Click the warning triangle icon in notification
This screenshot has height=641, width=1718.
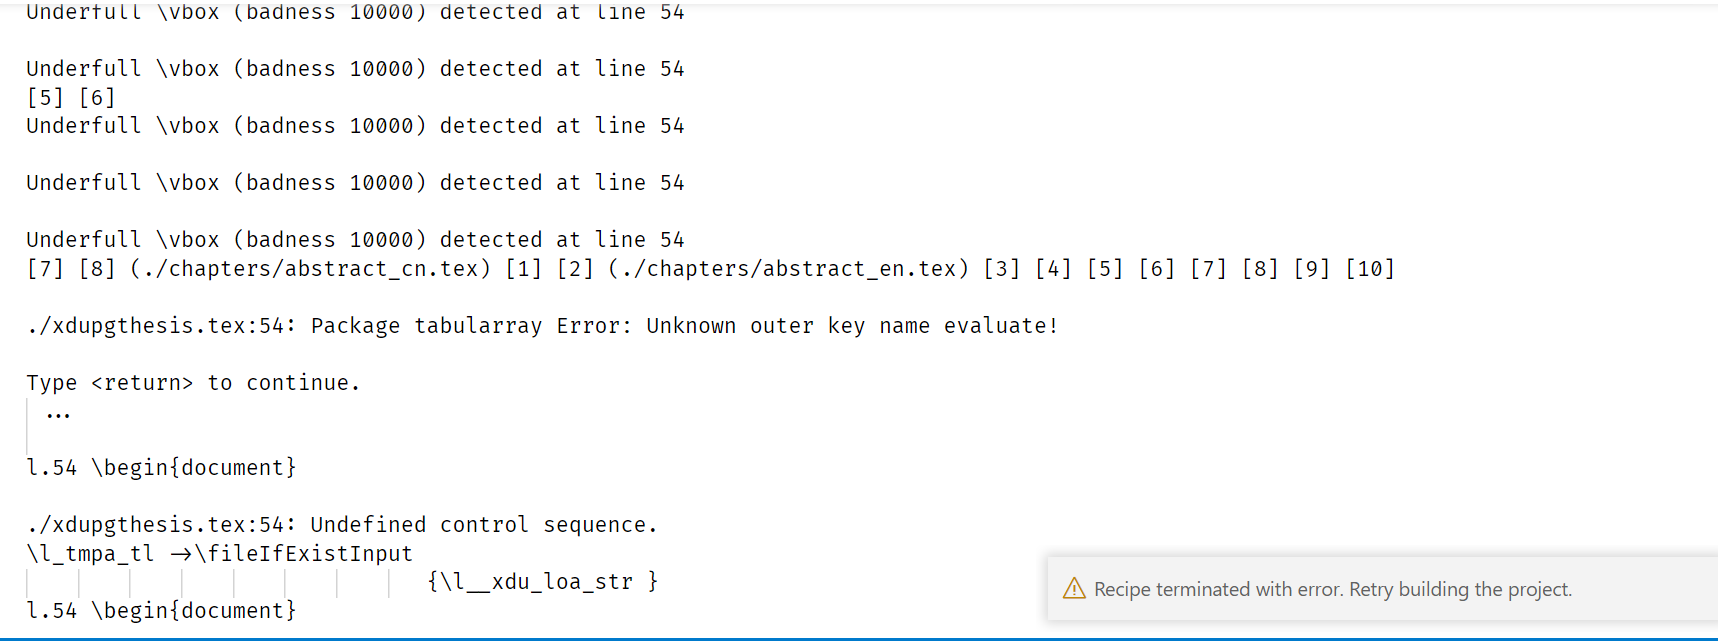click(x=1074, y=589)
